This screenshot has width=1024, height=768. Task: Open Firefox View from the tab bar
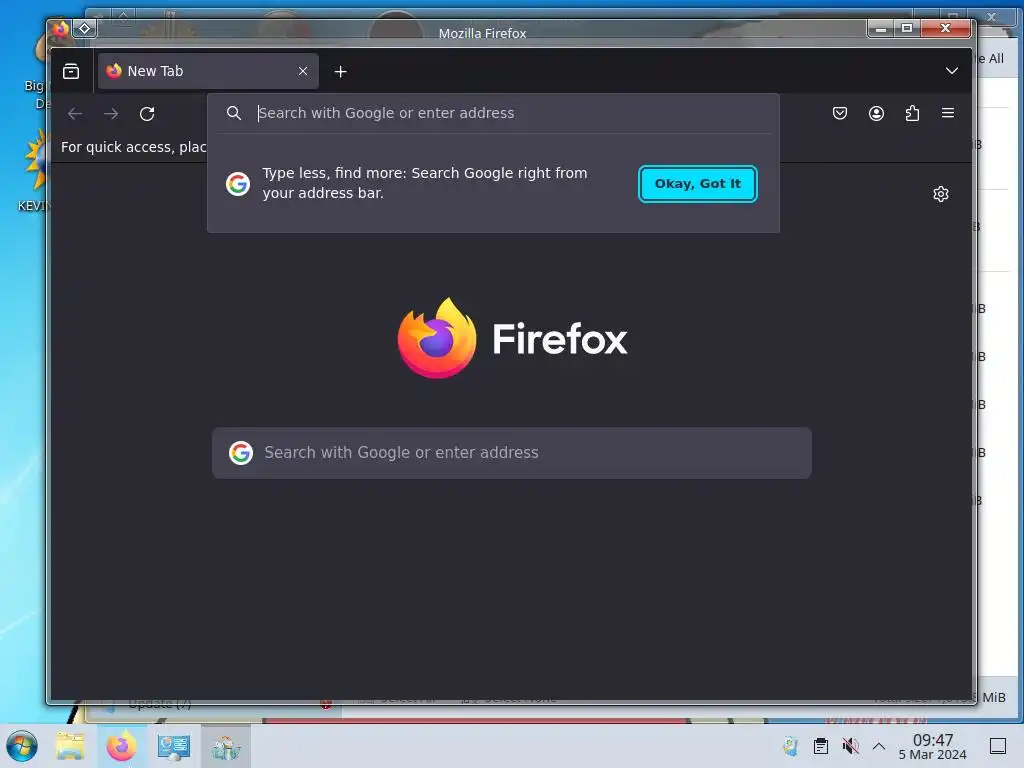click(x=71, y=71)
